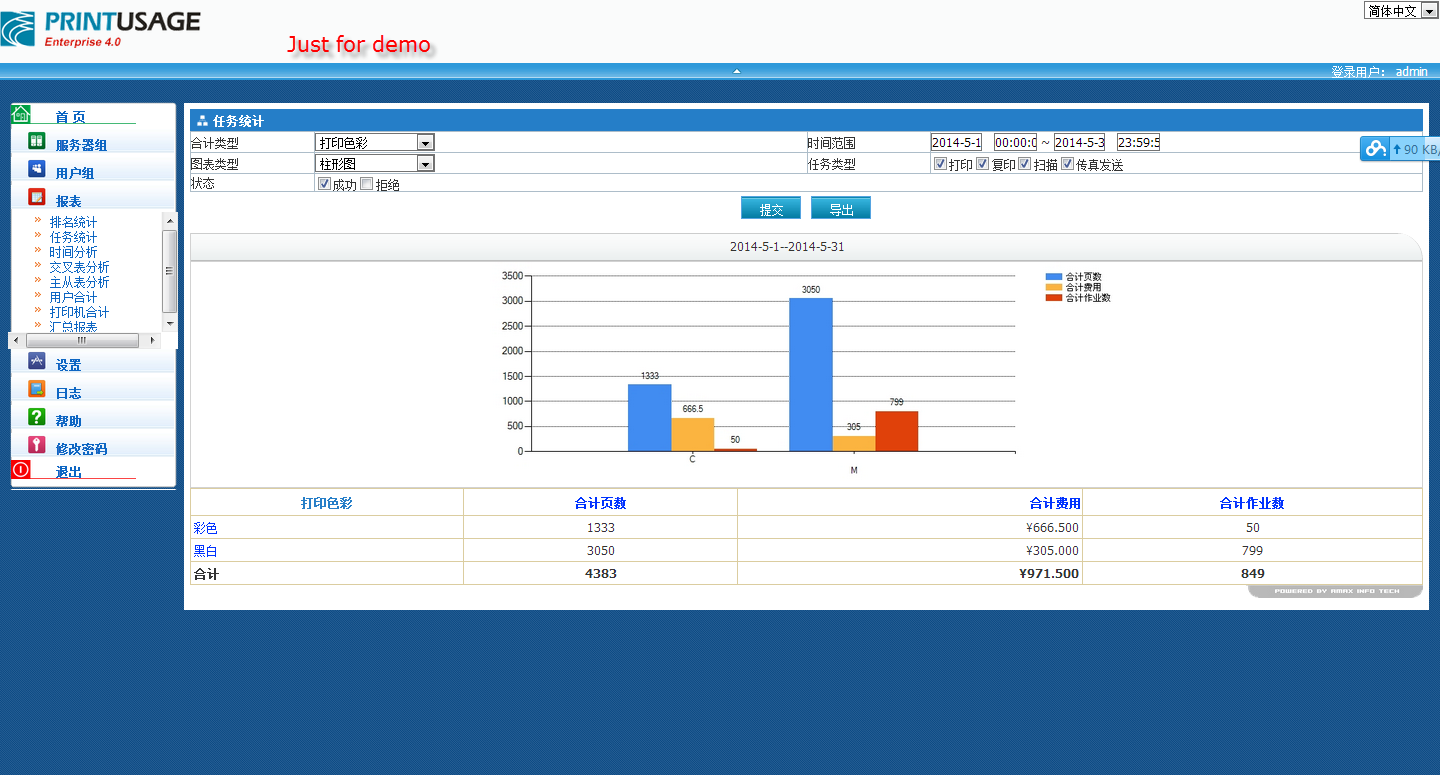Open Settings via the 设置 icon
1440x775 pixels.
click(x=37, y=361)
